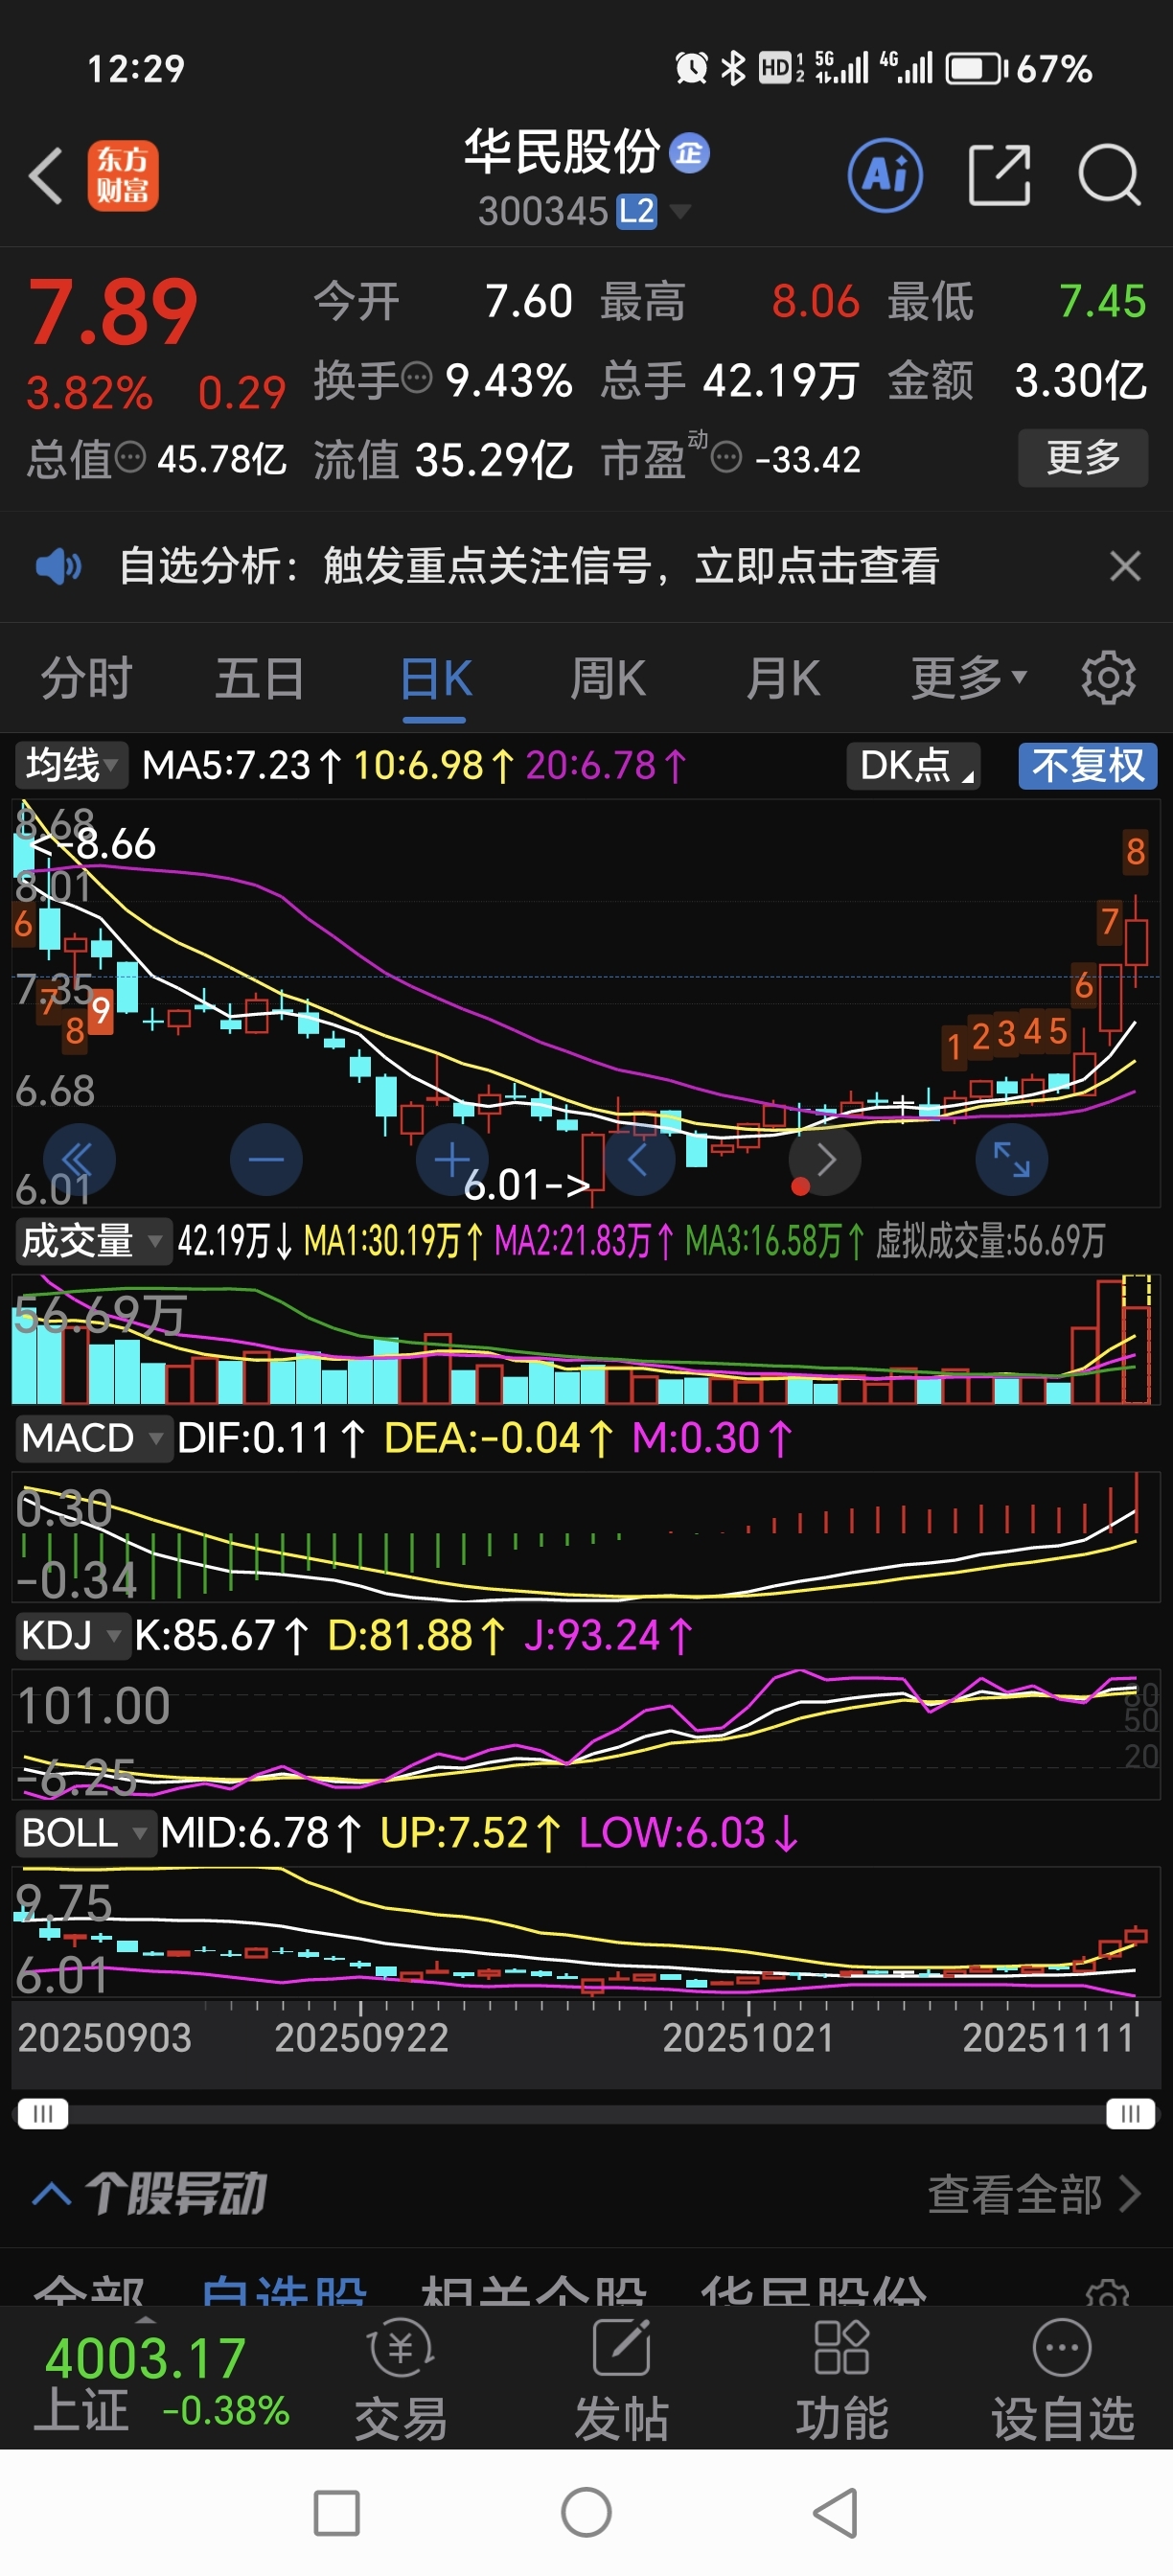Tap info icon next to 换手
The image size is (1173, 2576).
coord(417,379)
